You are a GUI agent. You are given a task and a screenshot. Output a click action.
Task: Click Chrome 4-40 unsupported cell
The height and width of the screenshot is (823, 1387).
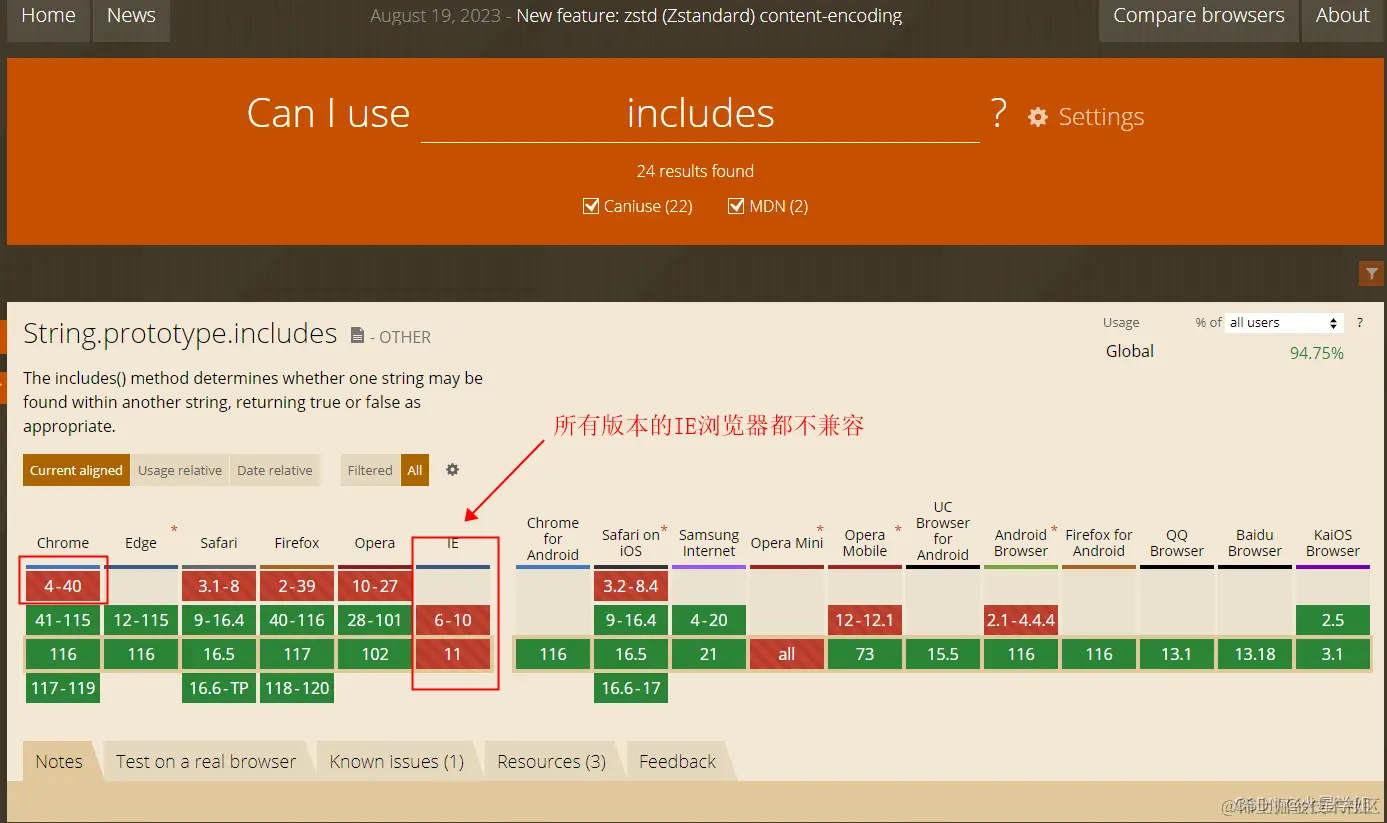pyautogui.click(x=63, y=586)
